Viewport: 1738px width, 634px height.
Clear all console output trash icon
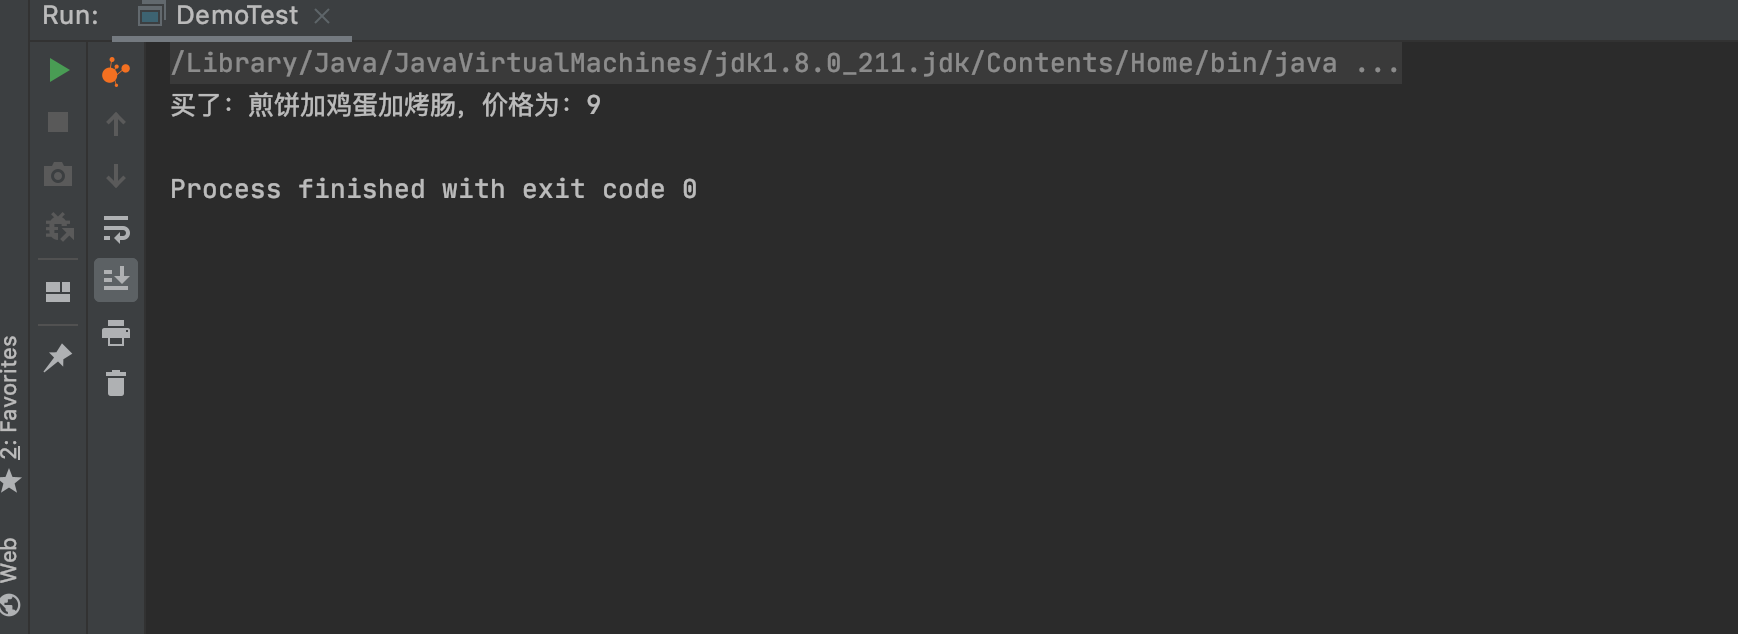116,383
